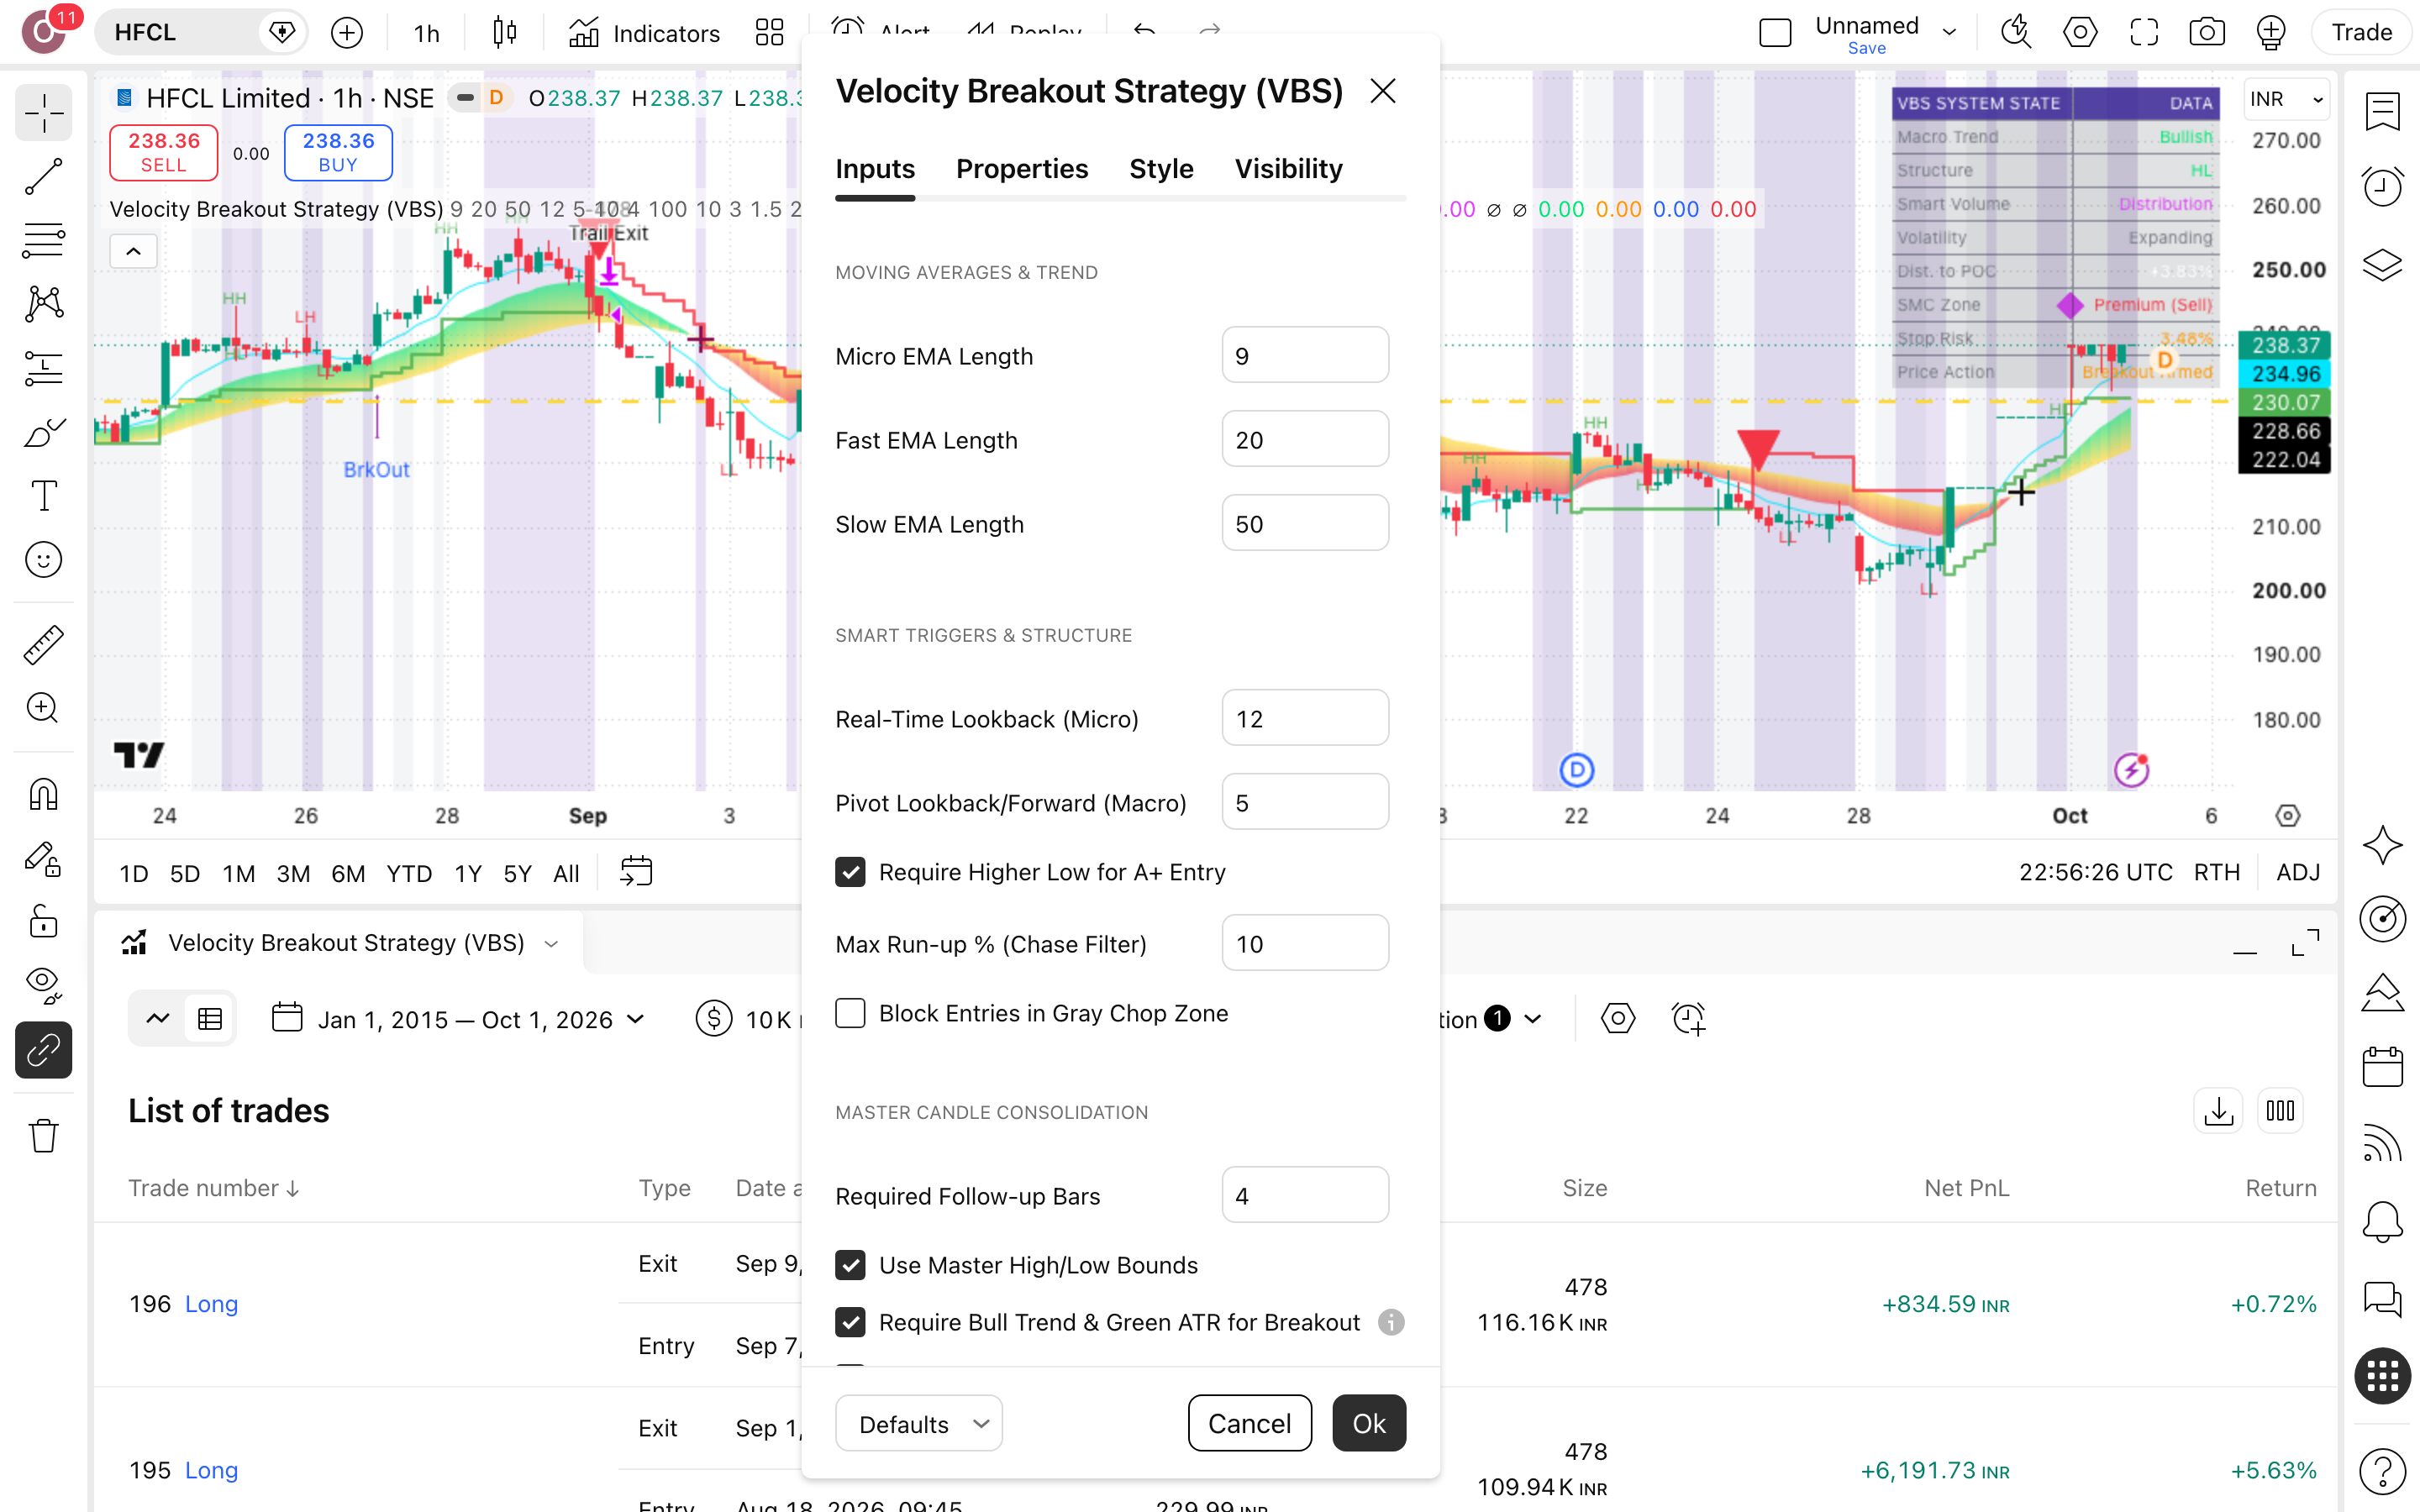Click the Ok button
This screenshot has height=1512, width=2420.
click(x=1369, y=1423)
